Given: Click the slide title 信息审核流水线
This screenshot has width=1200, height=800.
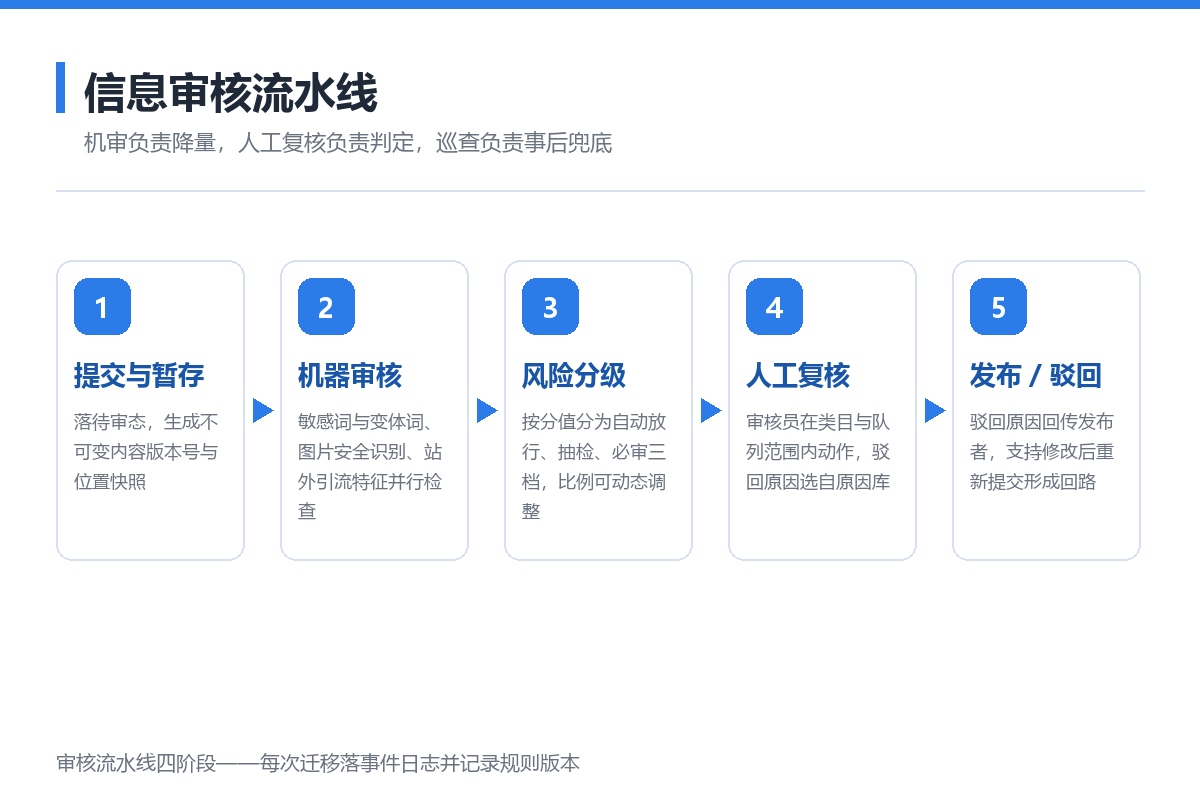Looking at the screenshot, I should [230, 94].
